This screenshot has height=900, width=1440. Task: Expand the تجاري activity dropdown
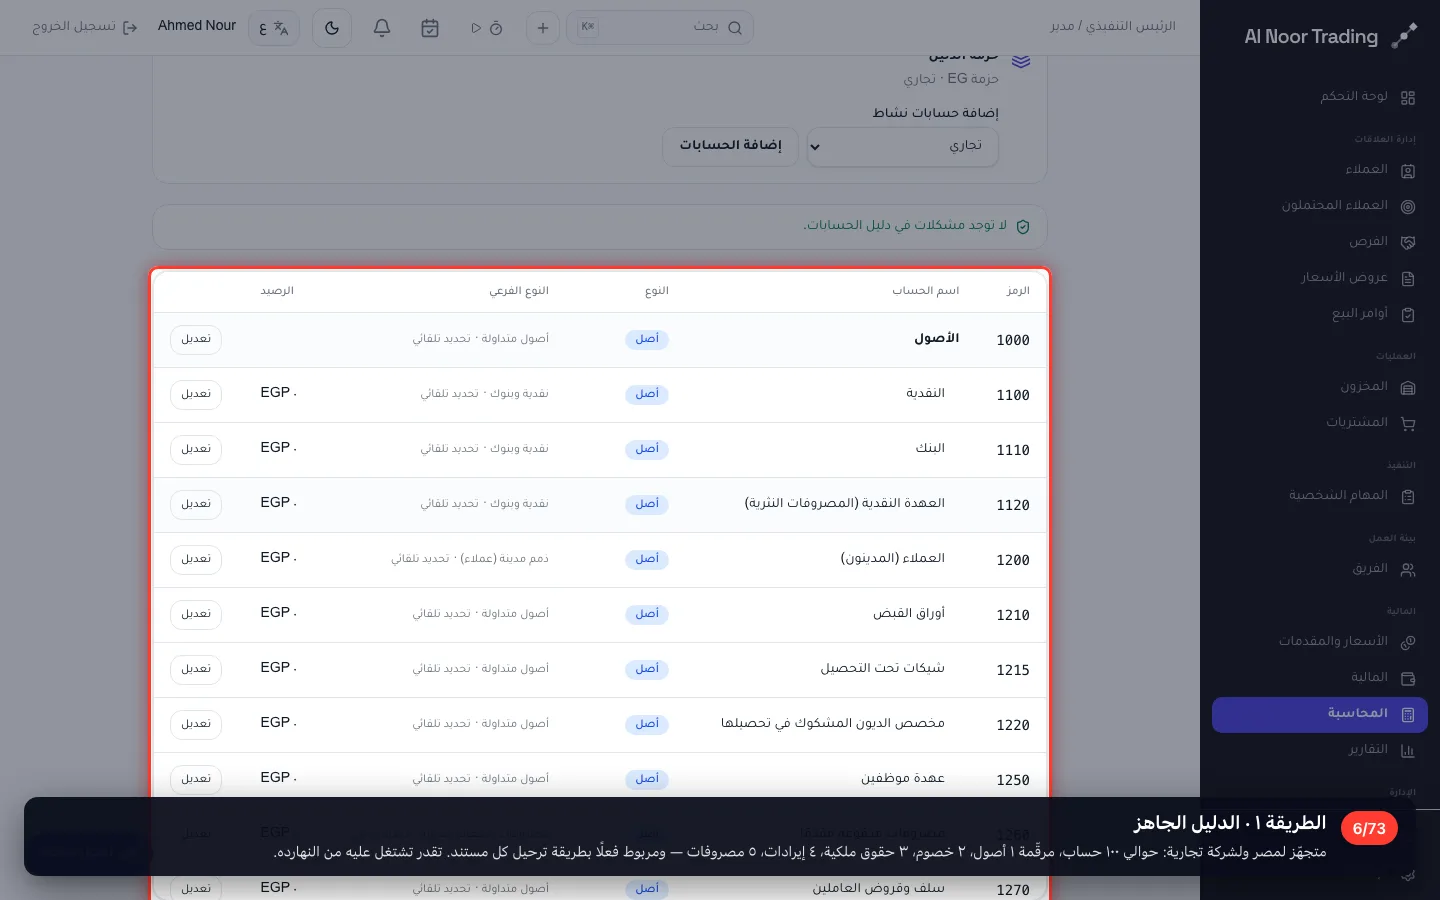(x=902, y=146)
